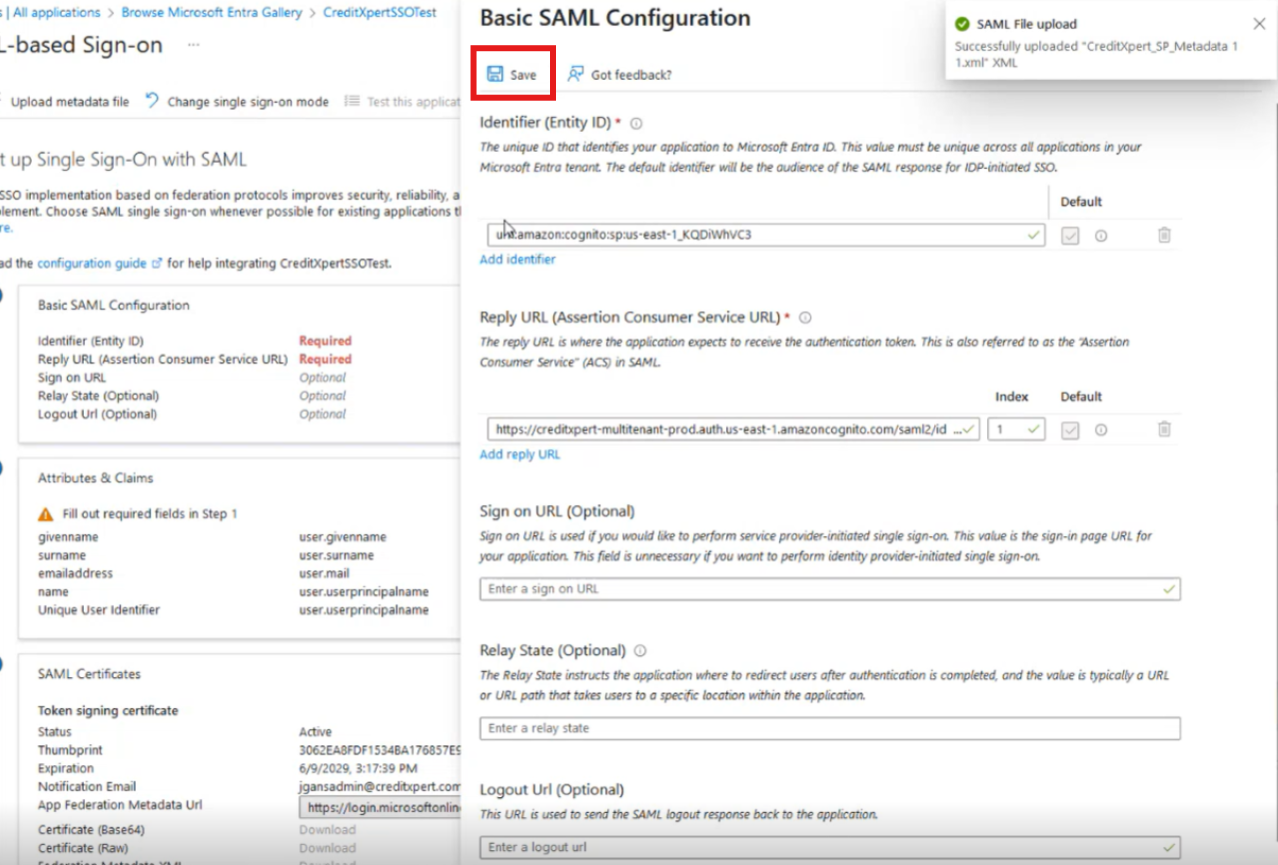Click the Notification Email value
Screen dimensions: 1278x865
coord(380,787)
